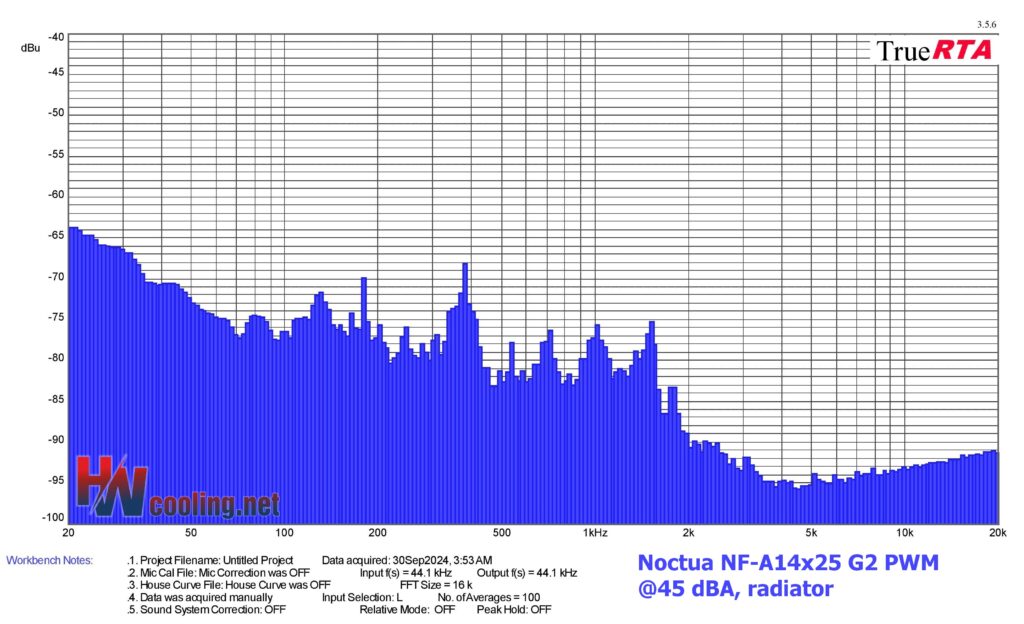The height and width of the screenshot is (624, 1024).
Task: Click the -100 label at the level axis bottom
Action: point(52,517)
